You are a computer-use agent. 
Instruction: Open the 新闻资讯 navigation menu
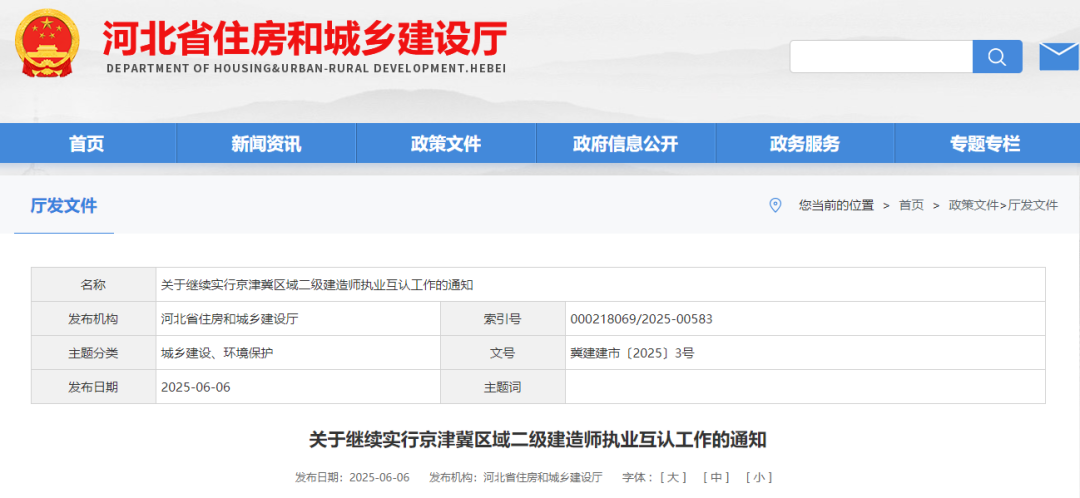click(266, 143)
